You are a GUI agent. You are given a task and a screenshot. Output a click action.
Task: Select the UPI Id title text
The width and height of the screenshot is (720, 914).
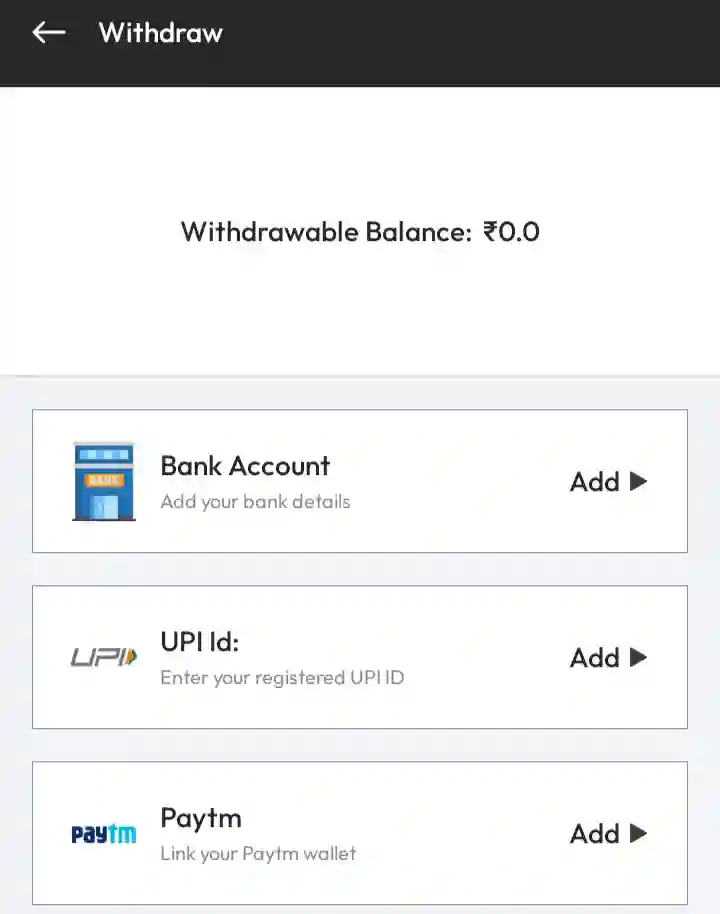[x=200, y=642]
